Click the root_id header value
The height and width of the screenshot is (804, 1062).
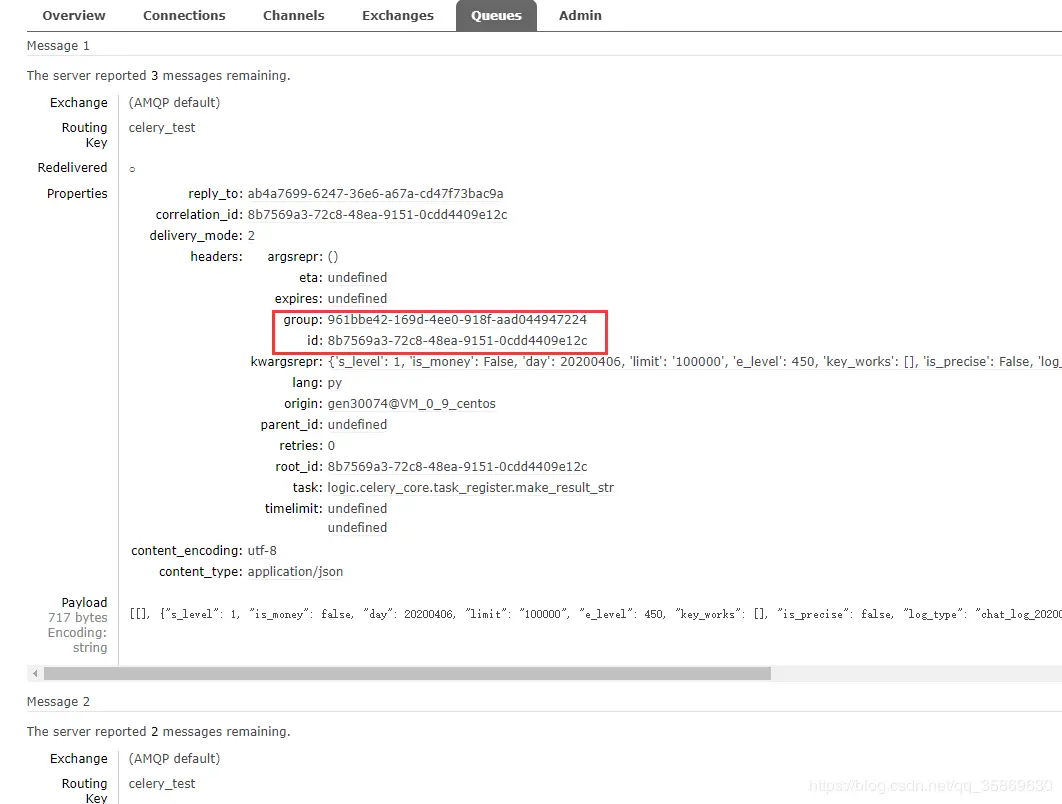[457, 467]
